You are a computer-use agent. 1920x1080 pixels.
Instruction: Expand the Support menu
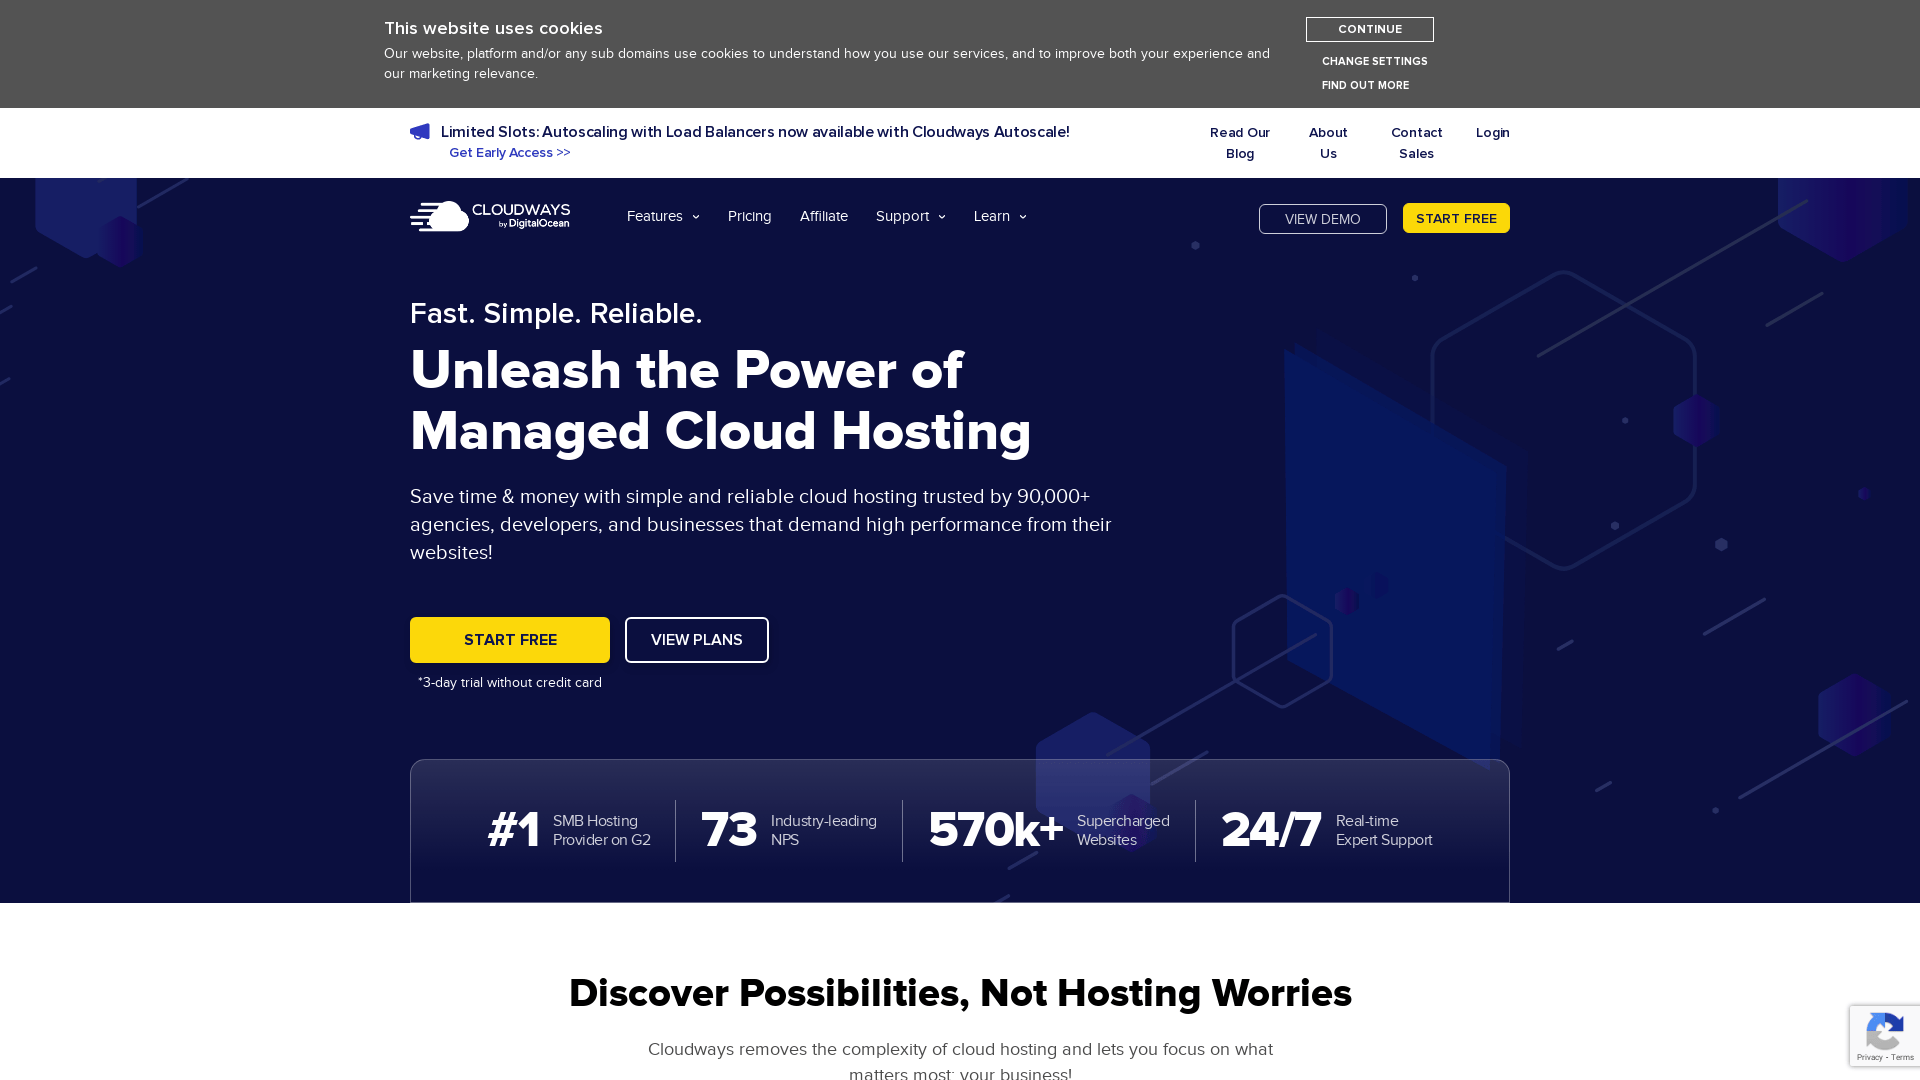pyautogui.click(x=903, y=216)
